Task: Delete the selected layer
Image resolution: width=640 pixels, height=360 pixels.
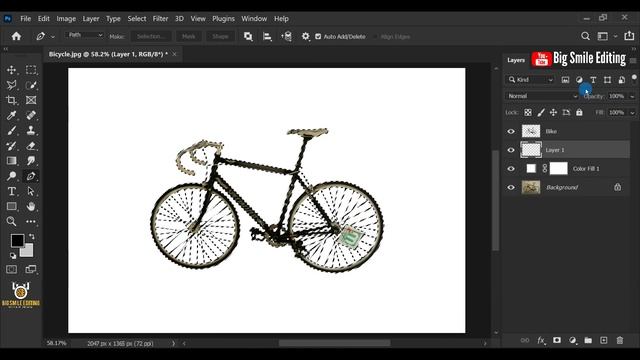Action: pyautogui.click(x=620, y=340)
